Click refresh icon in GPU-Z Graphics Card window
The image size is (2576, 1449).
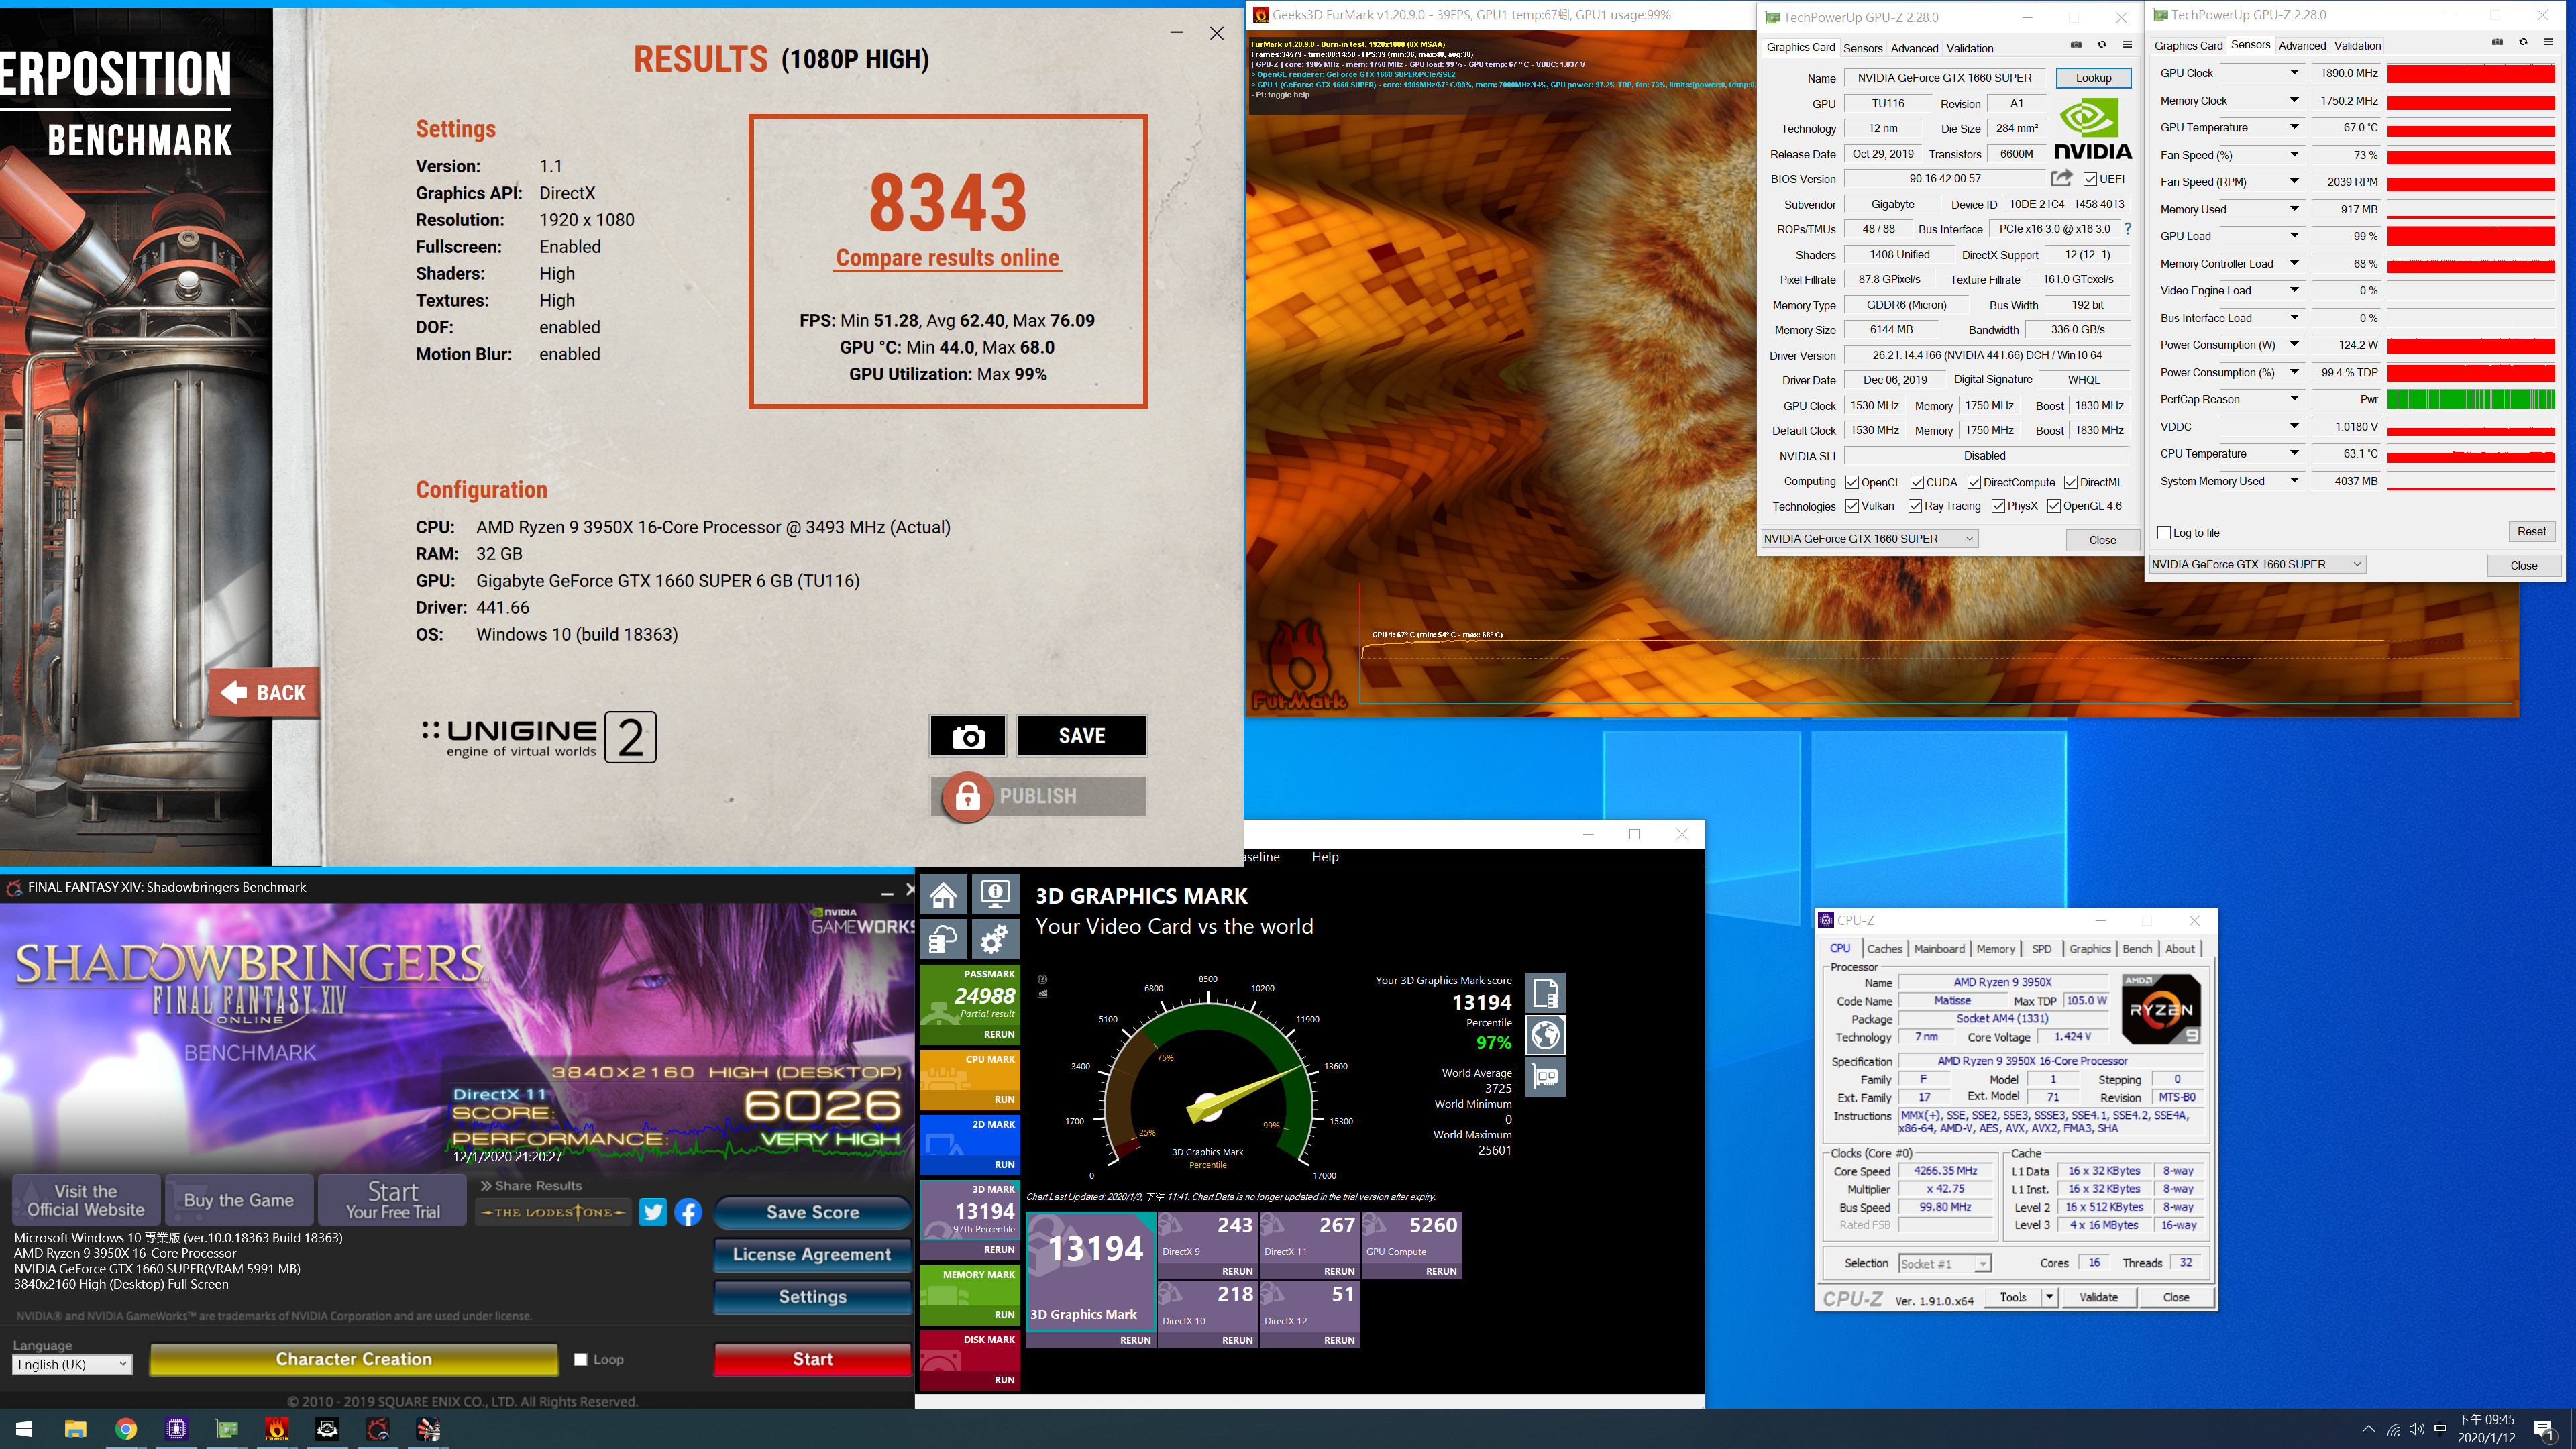pyautogui.click(x=2101, y=45)
